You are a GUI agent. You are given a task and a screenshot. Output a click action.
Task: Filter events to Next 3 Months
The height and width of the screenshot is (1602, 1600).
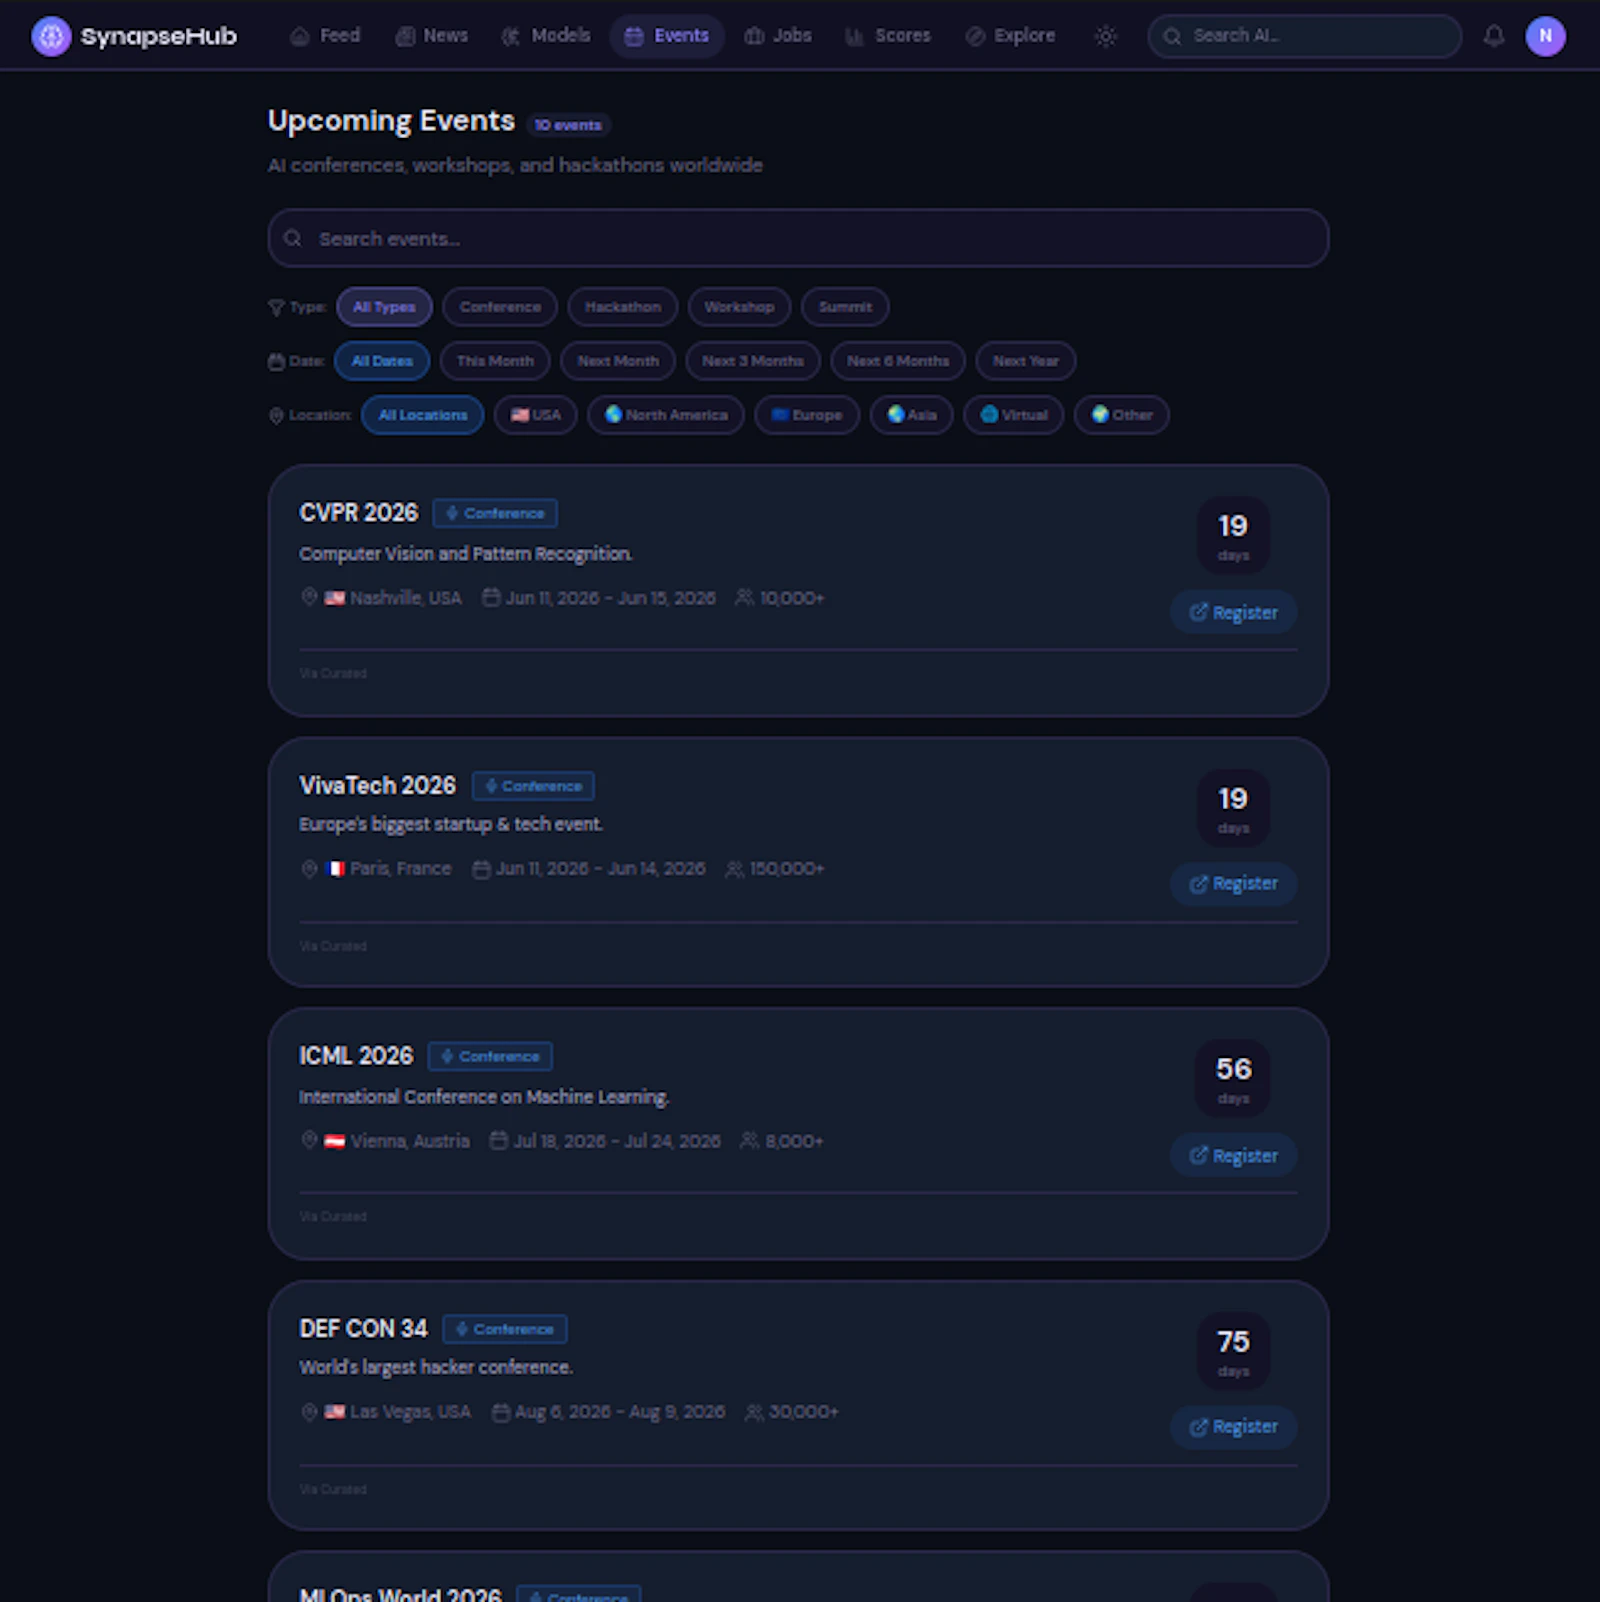[753, 361]
